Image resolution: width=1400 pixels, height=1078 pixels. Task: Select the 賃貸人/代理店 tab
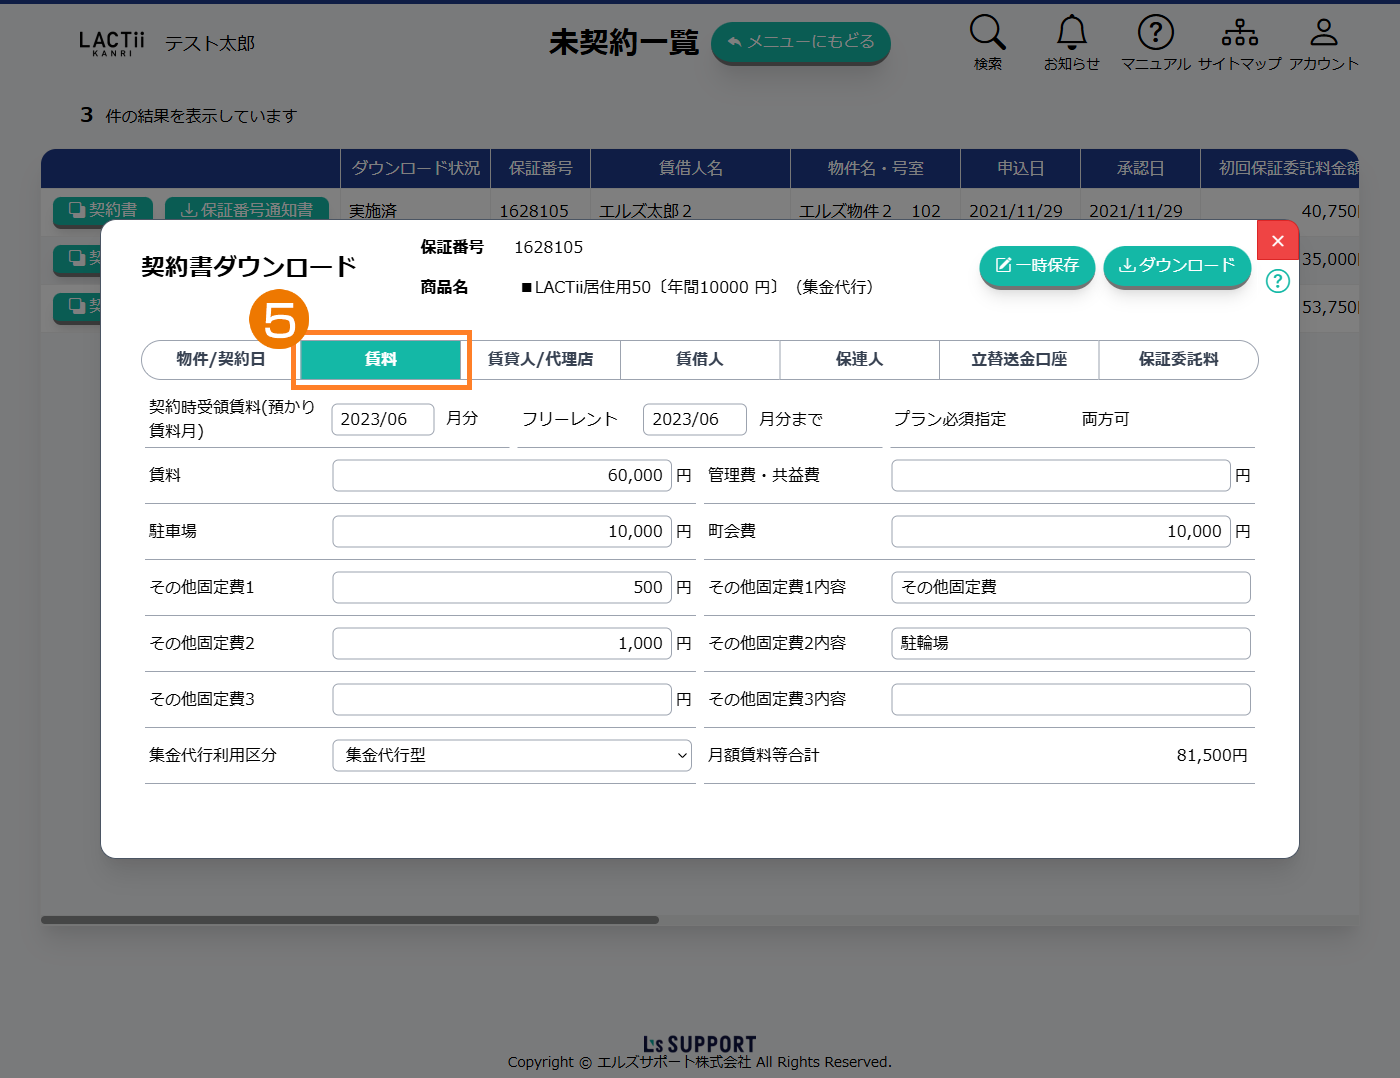point(540,359)
